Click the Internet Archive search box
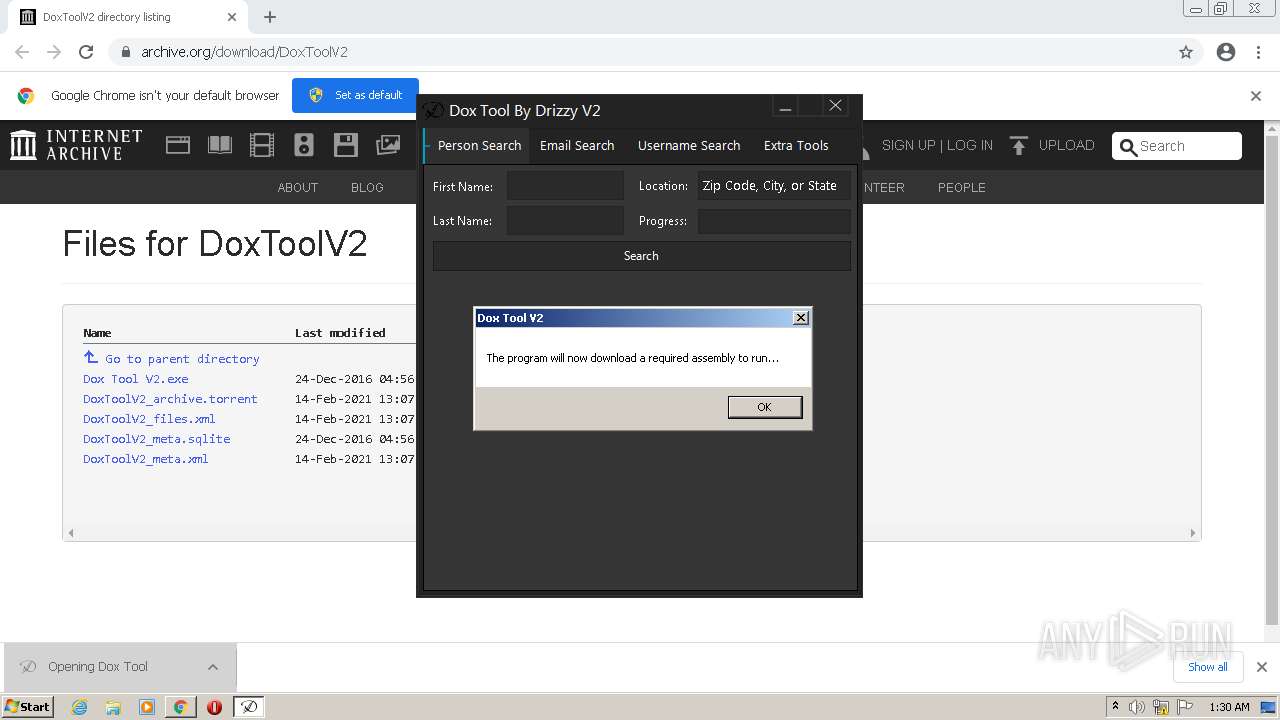This screenshot has width=1280, height=720. pyautogui.click(x=1177, y=146)
